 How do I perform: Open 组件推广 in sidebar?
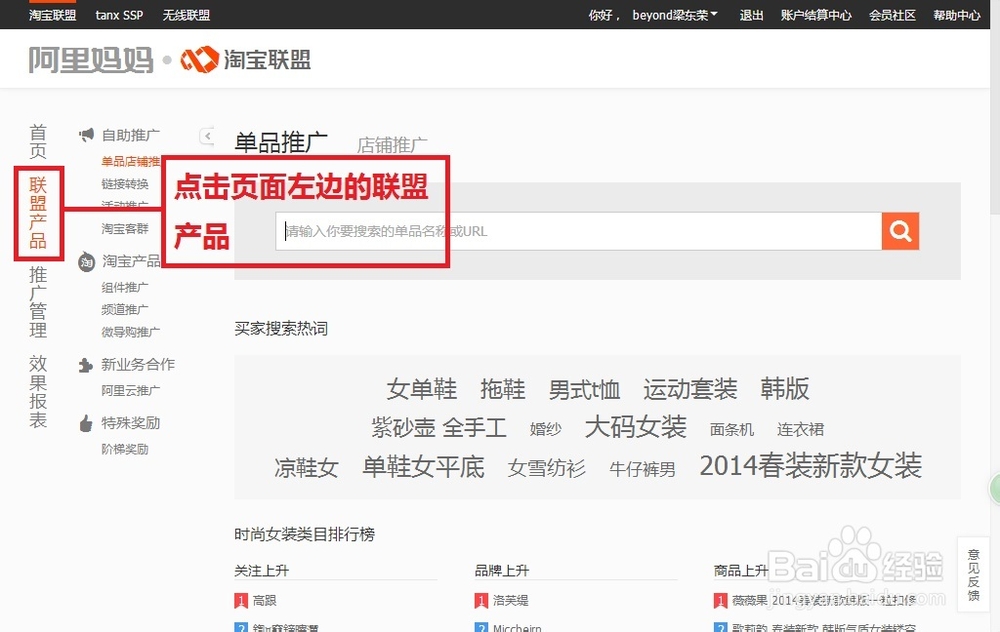pyautogui.click(x=125, y=287)
